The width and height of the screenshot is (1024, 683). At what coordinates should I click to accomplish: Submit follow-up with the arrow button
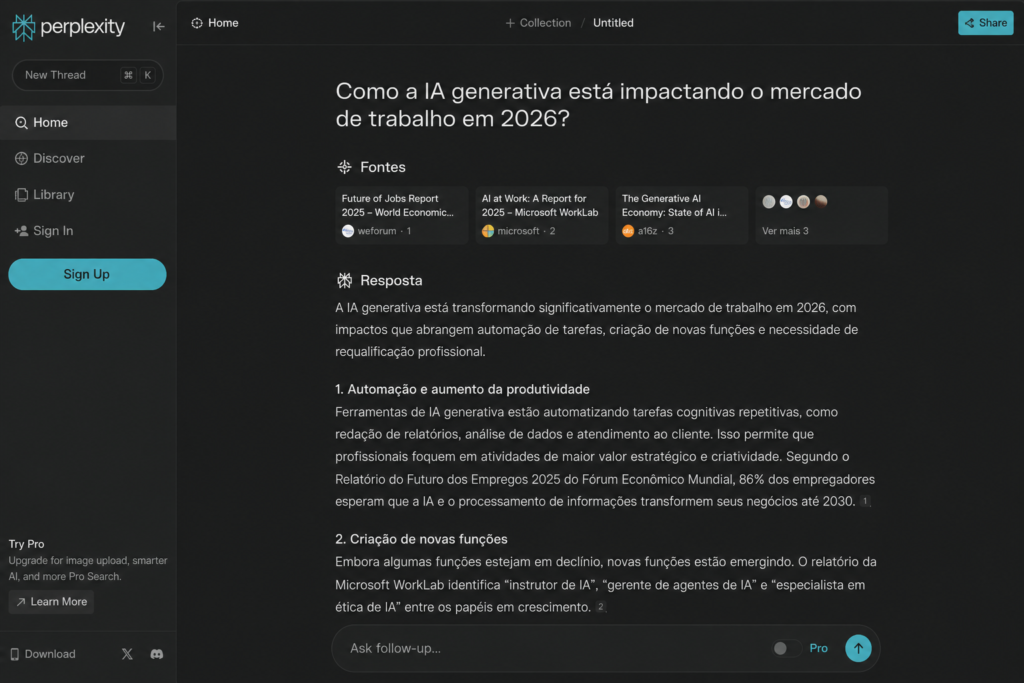(x=858, y=648)
